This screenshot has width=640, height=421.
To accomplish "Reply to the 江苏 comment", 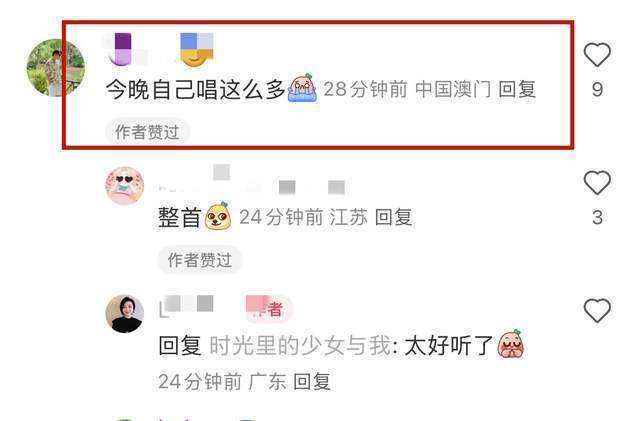I will pos(393,217).
